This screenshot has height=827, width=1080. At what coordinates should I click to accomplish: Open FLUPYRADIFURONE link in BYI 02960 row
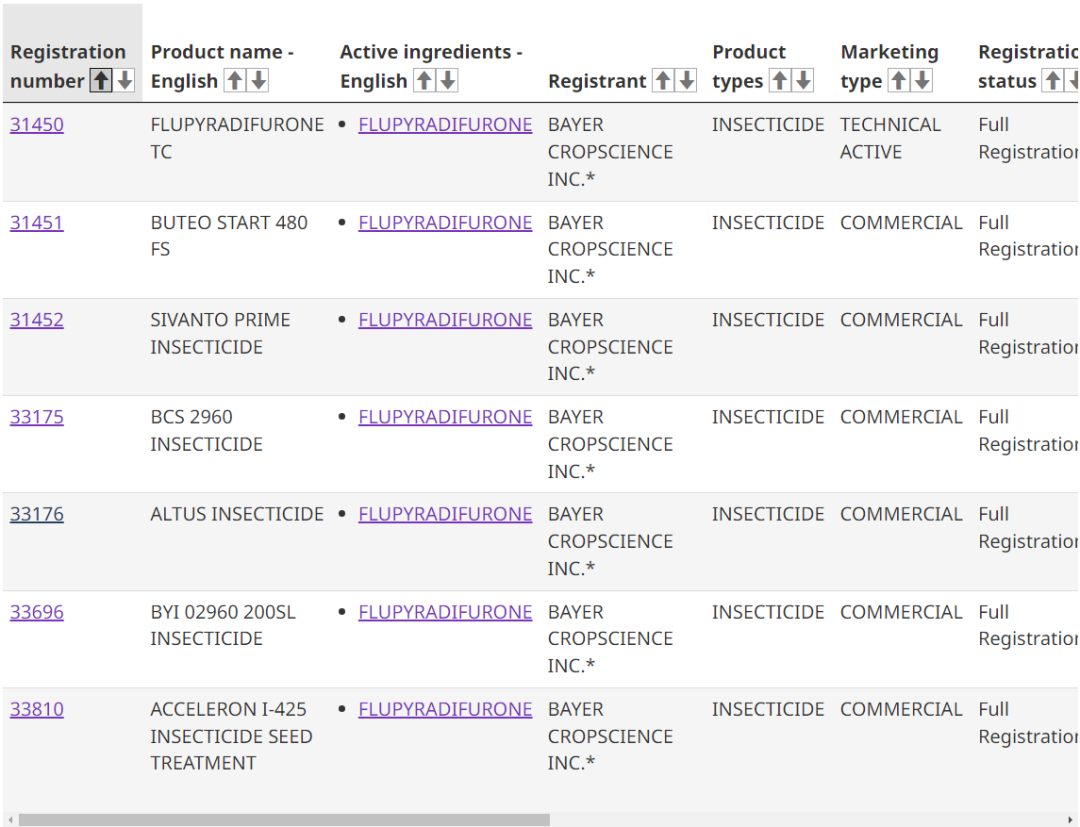tap(445, 611)
